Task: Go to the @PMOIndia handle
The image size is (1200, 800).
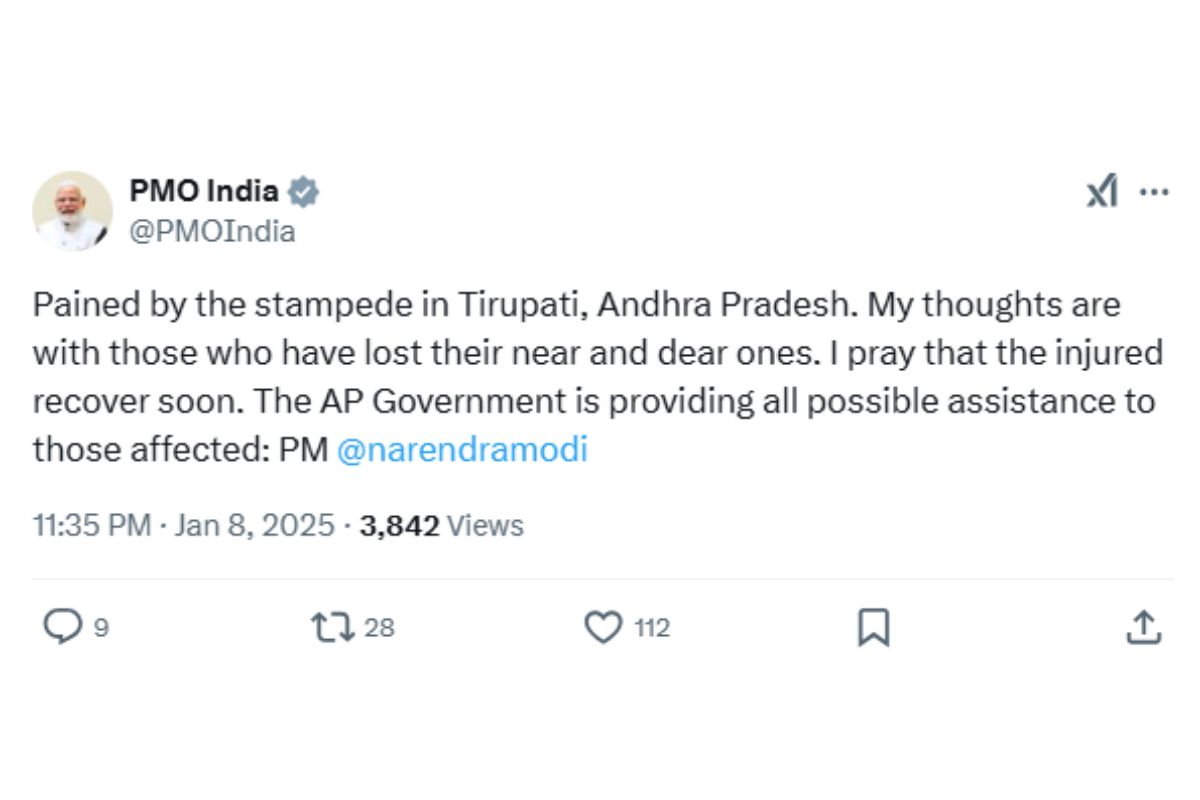Action: pyautogui.click(x=212, y=232)
